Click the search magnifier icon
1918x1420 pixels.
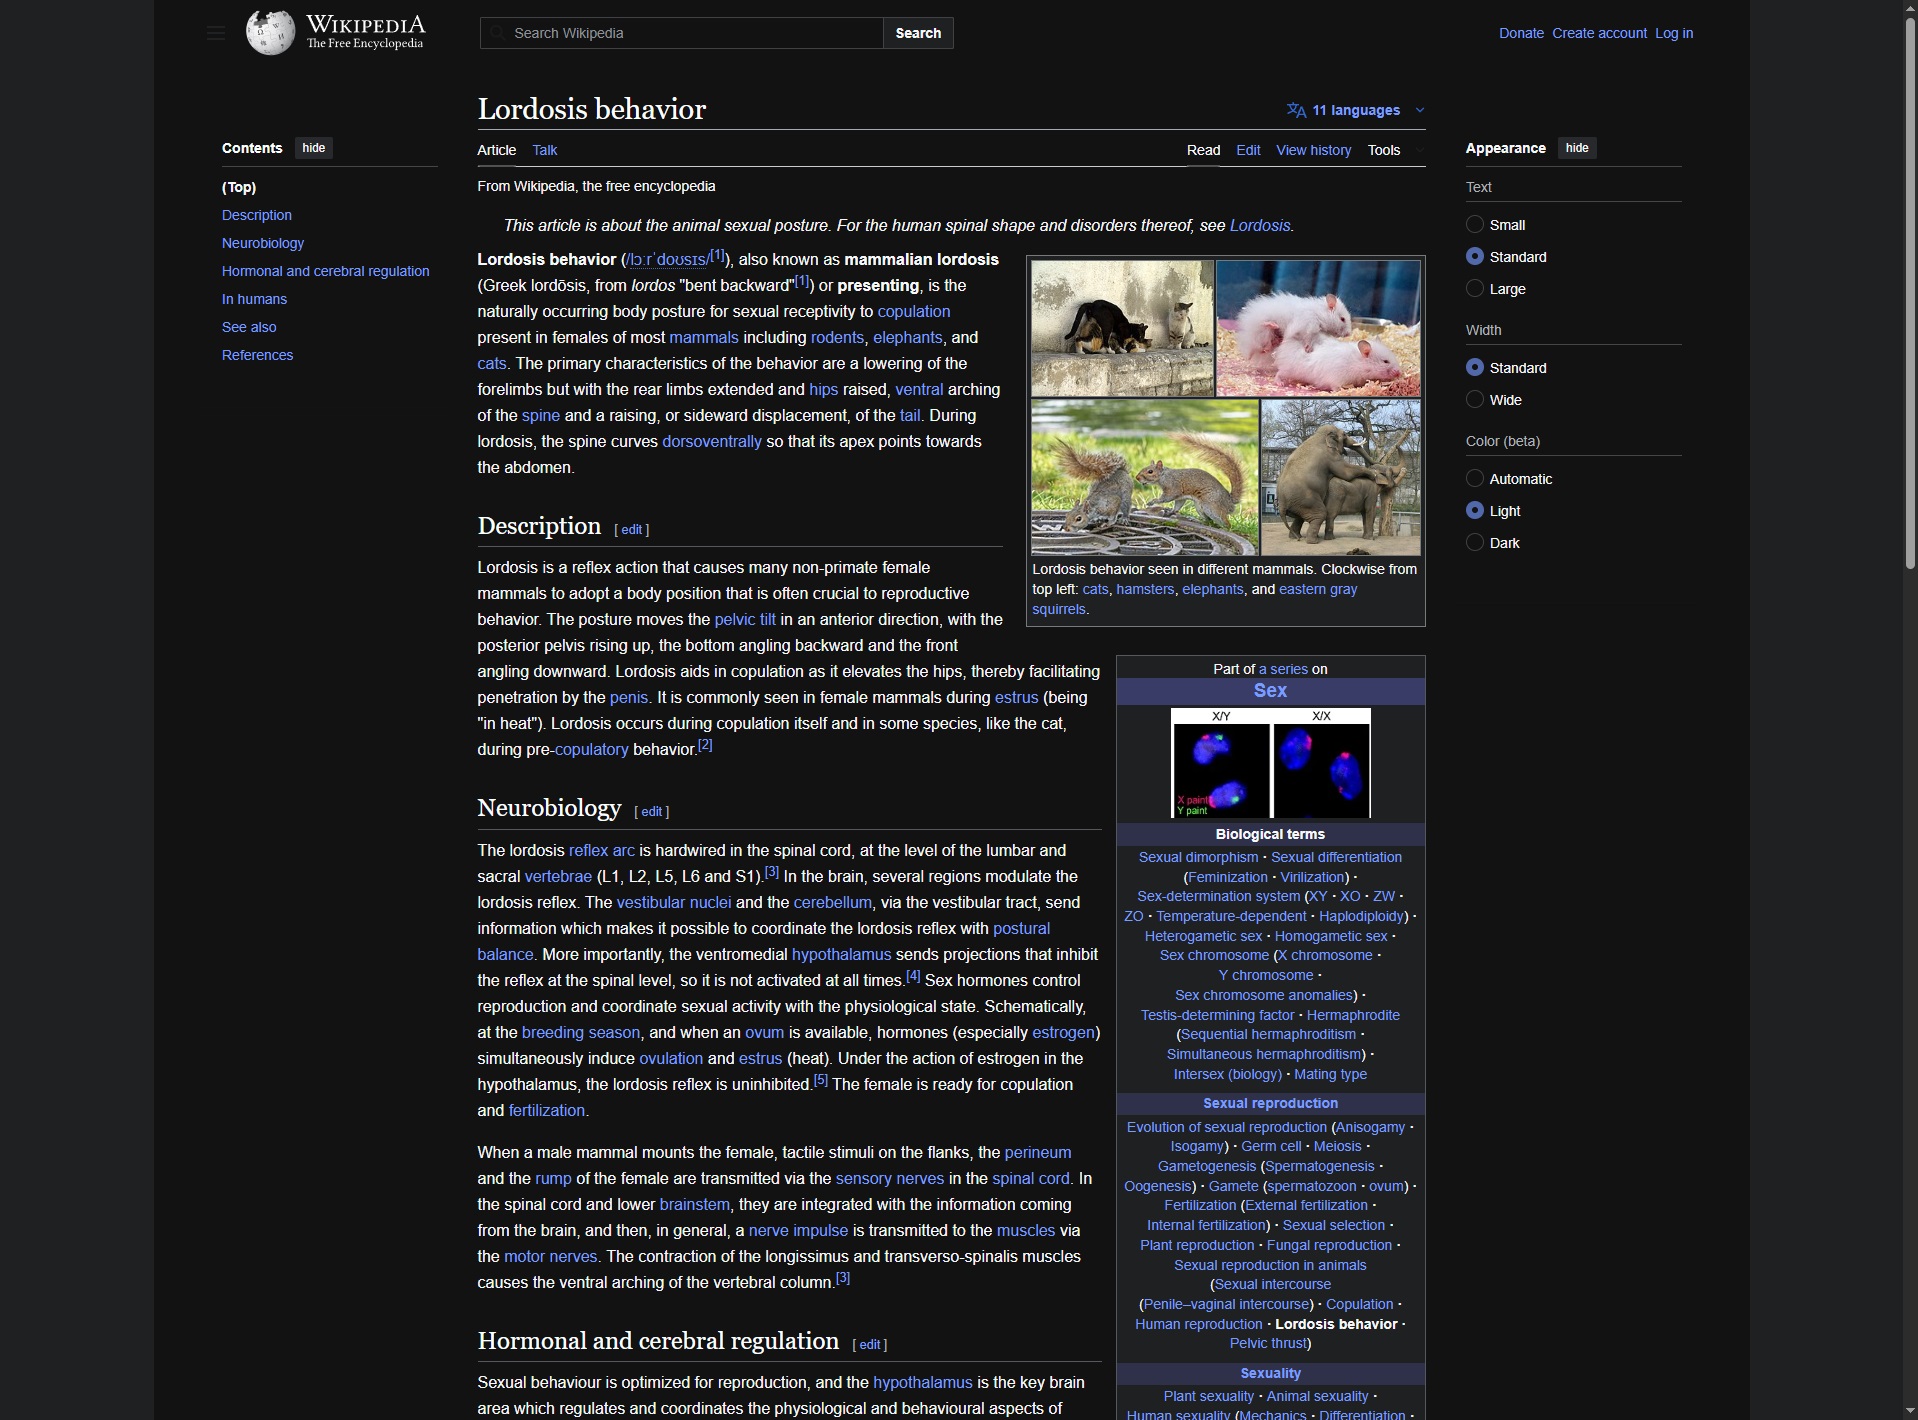point(497,33)
